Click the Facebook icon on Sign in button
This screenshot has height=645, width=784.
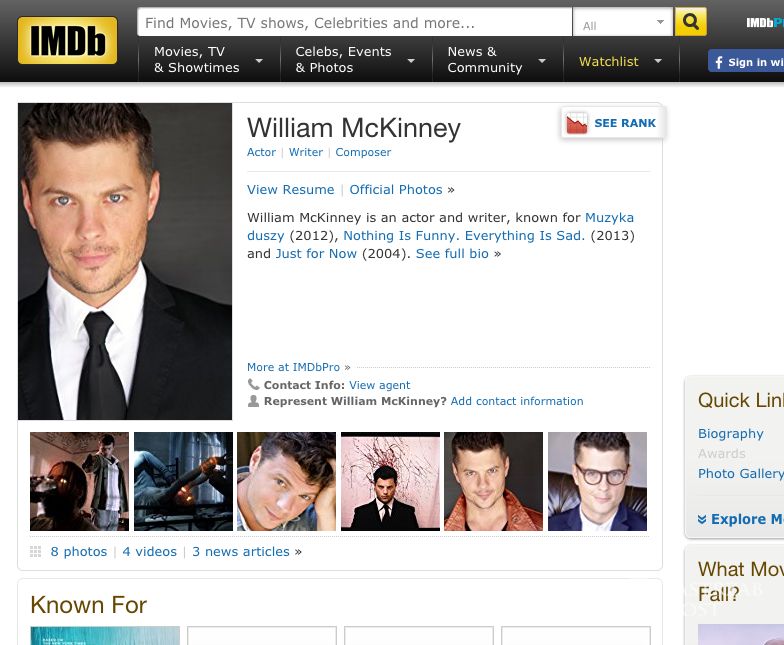[x=718, y=62]
